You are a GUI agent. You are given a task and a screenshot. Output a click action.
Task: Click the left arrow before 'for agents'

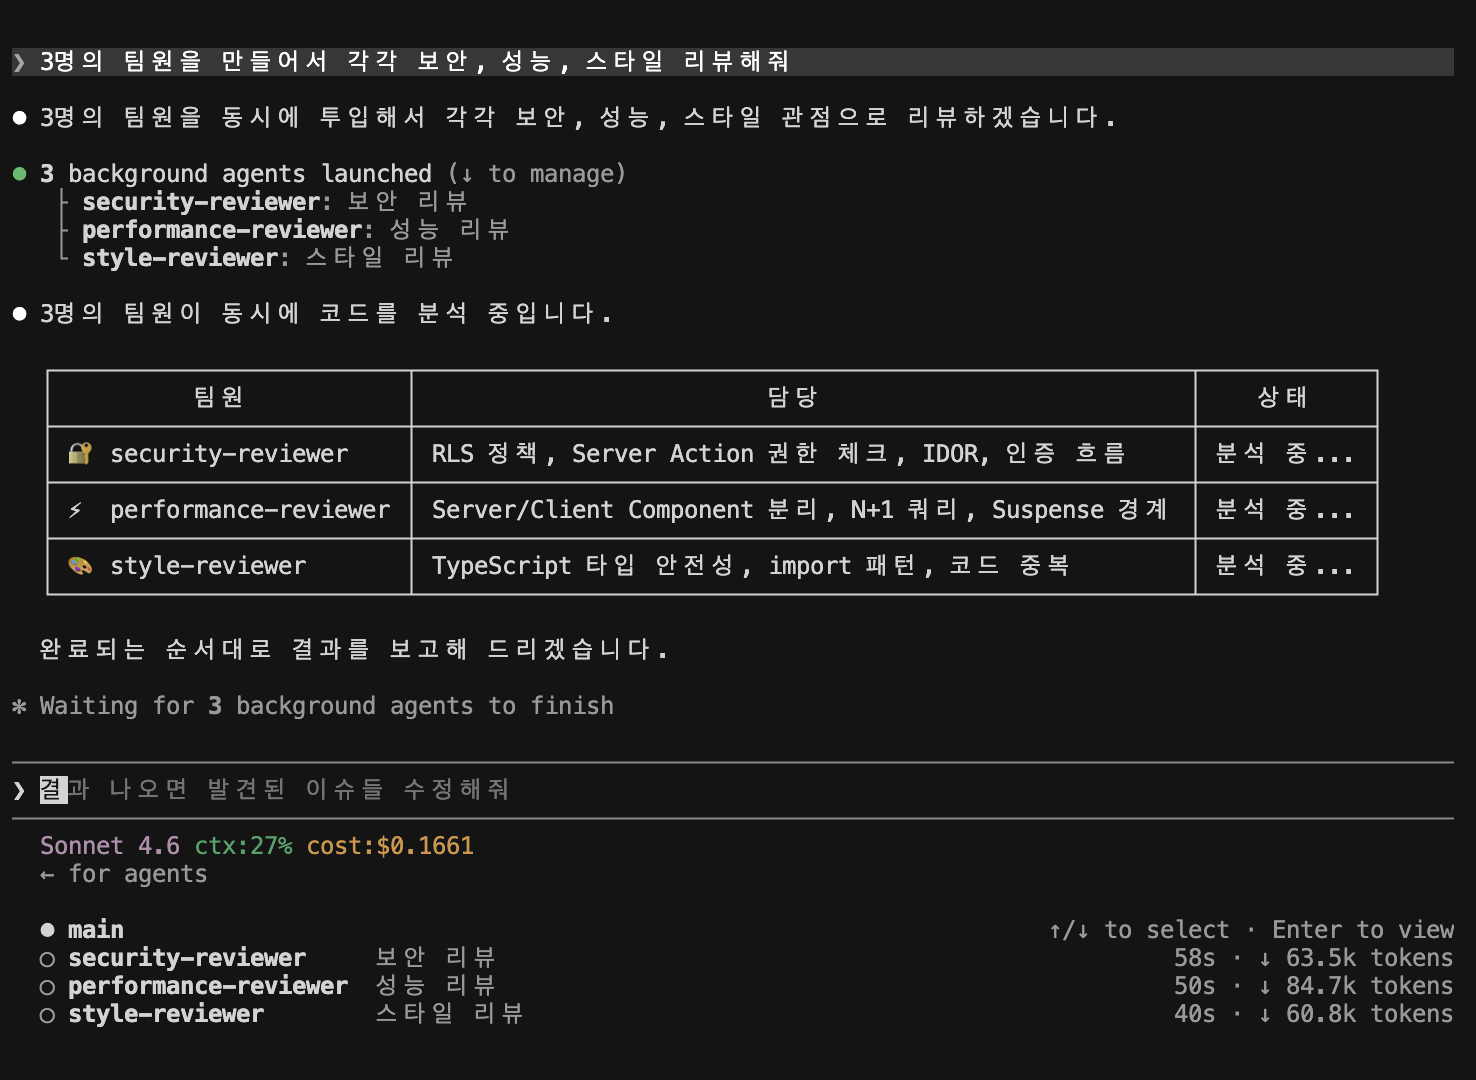[x=47, y=875]
